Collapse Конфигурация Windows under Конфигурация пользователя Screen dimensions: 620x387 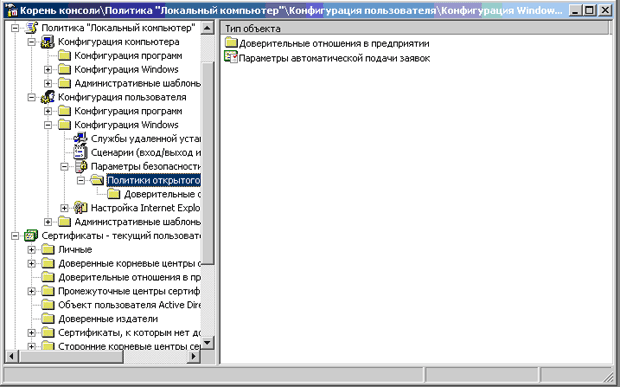(48, 125)
